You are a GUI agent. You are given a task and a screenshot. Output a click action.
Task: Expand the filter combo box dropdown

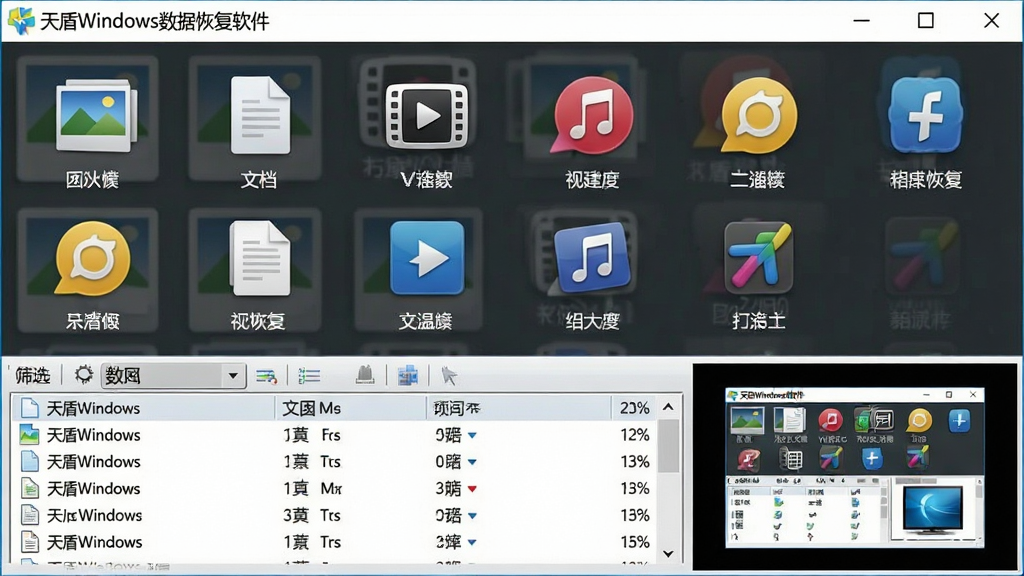[x=232, y=376]
